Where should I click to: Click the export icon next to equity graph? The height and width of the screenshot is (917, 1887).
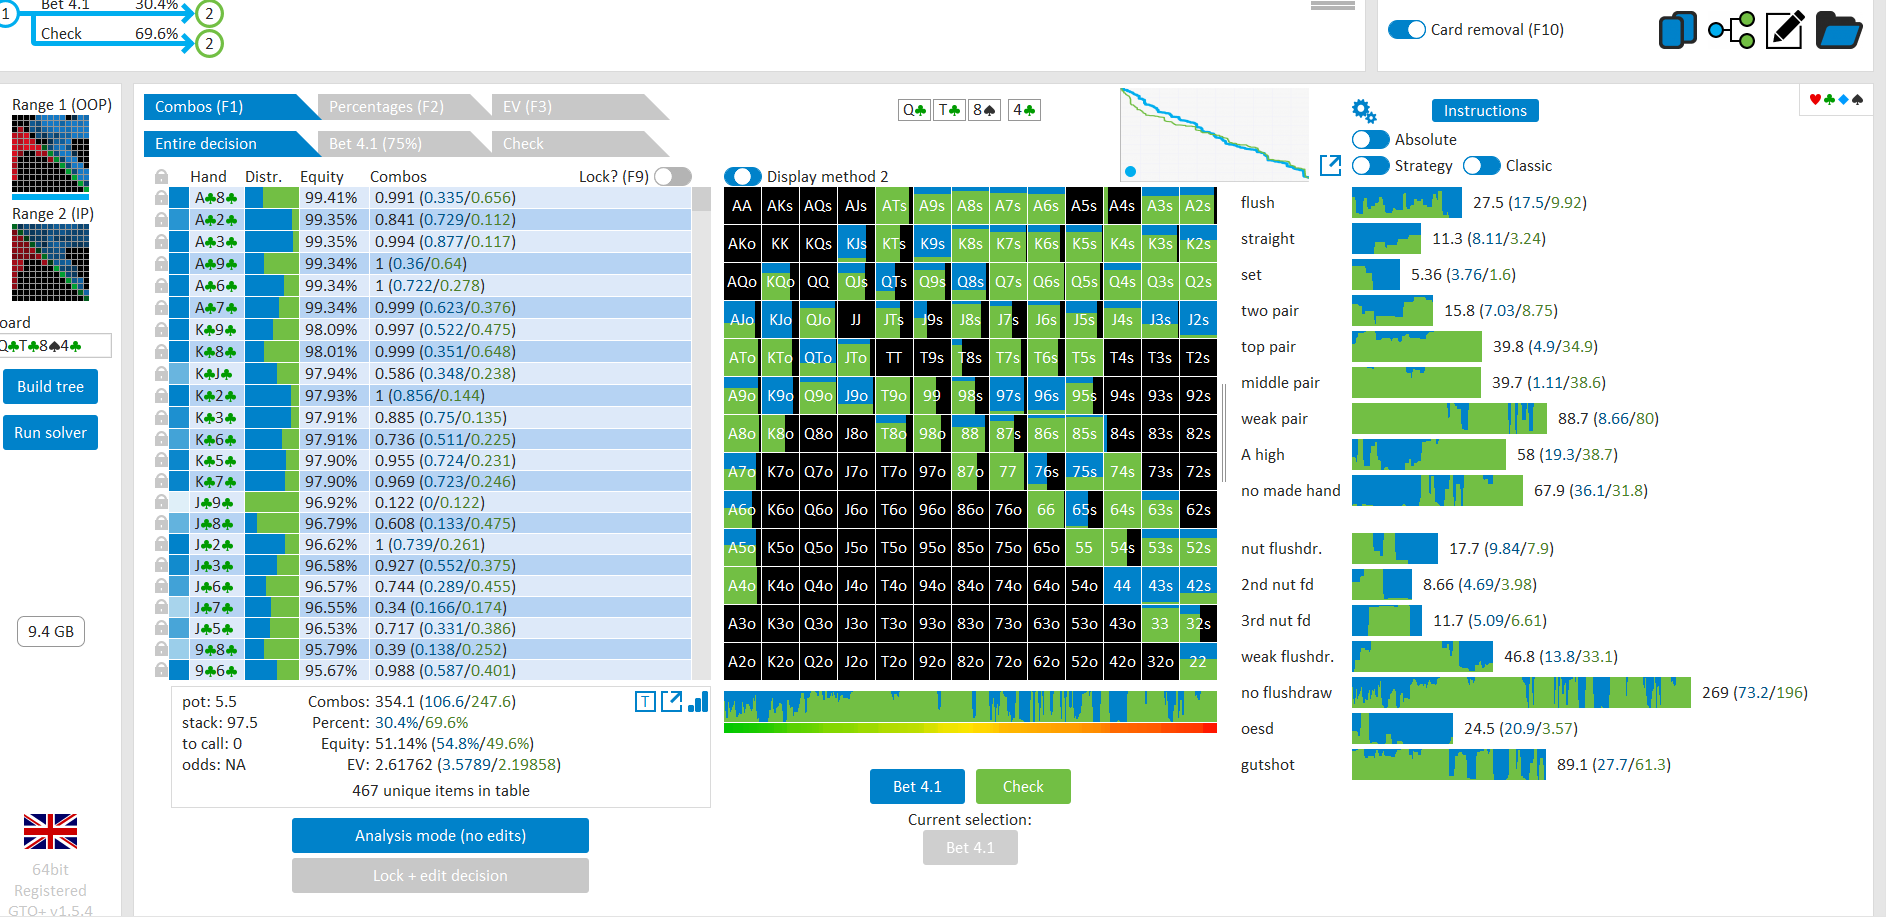coord(1330,165)
